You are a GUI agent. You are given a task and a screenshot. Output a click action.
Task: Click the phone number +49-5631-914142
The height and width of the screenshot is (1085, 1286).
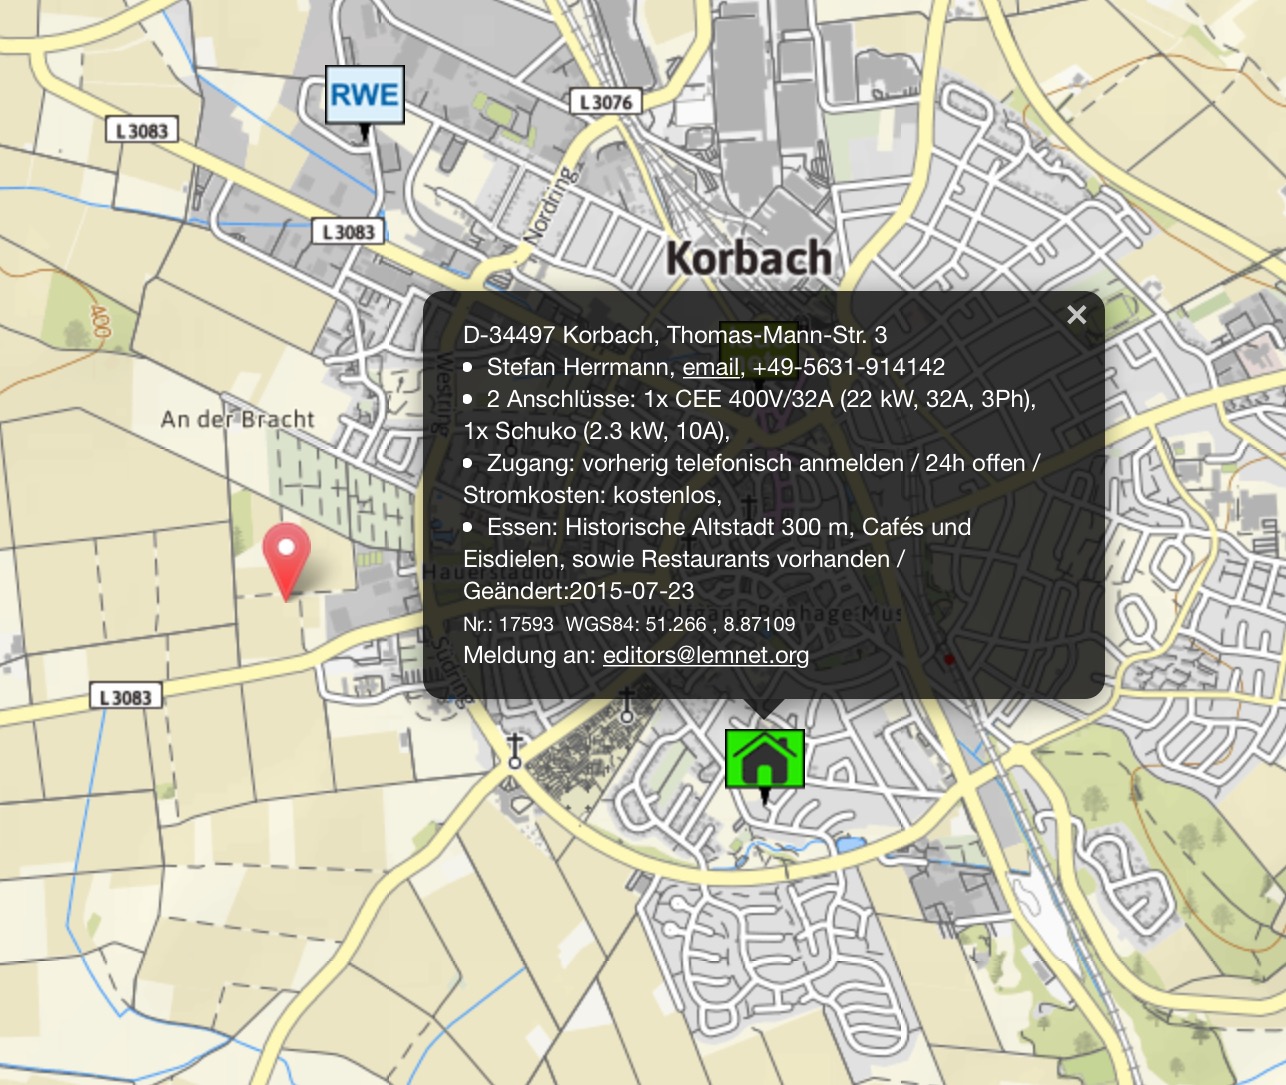coord(848,367)
